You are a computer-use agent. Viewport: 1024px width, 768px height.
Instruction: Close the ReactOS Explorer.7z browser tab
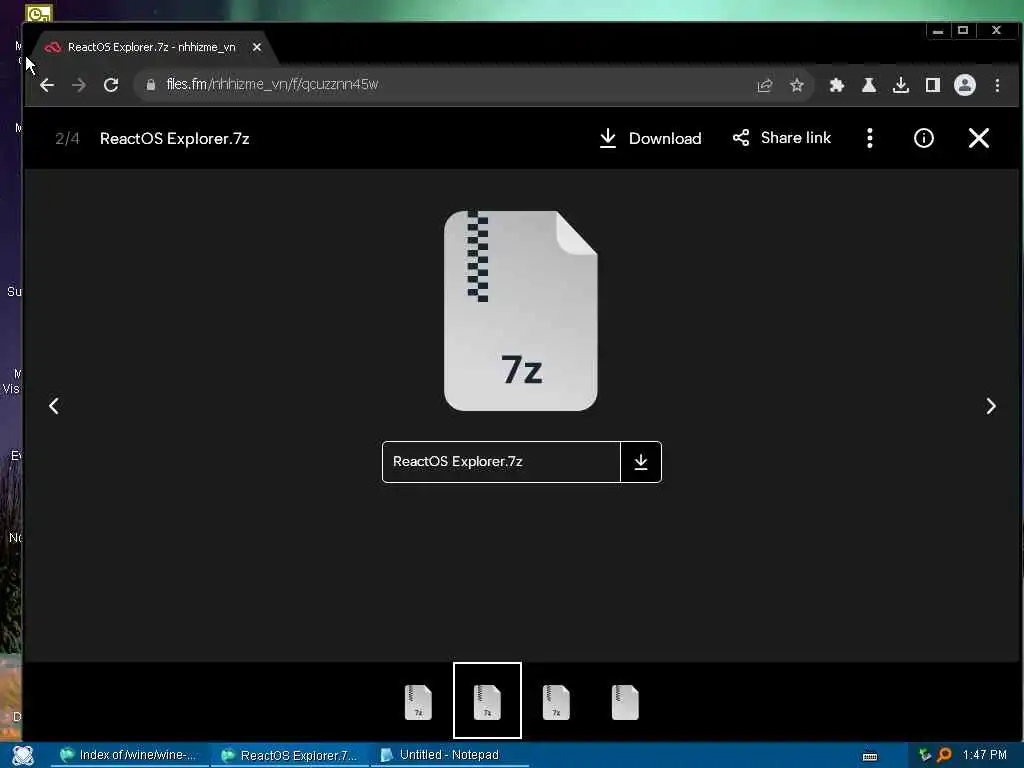(x=257, y=47)
